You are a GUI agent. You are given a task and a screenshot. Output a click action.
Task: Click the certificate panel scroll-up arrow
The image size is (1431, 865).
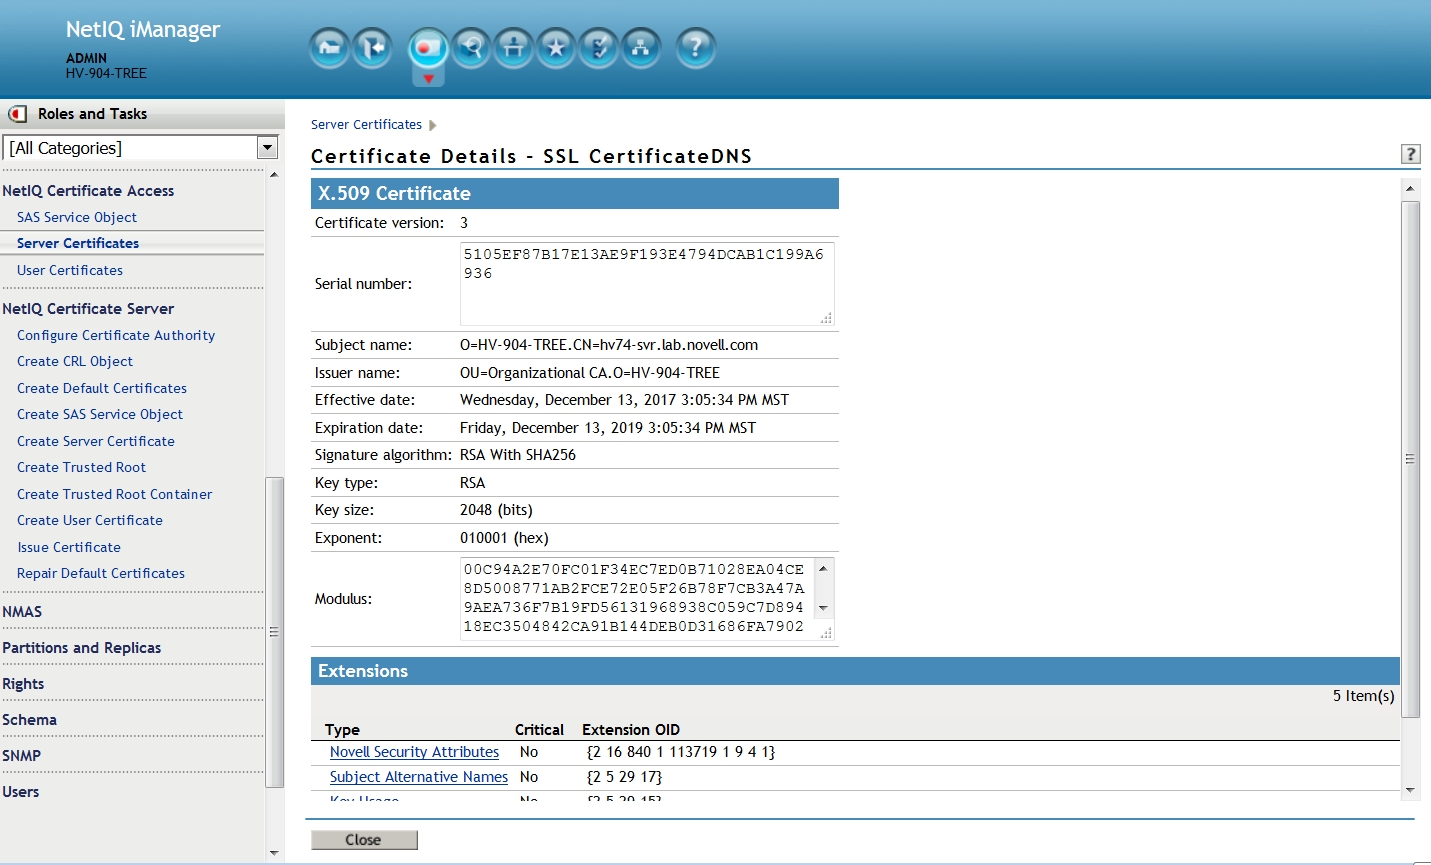(x=1410, y=188)
